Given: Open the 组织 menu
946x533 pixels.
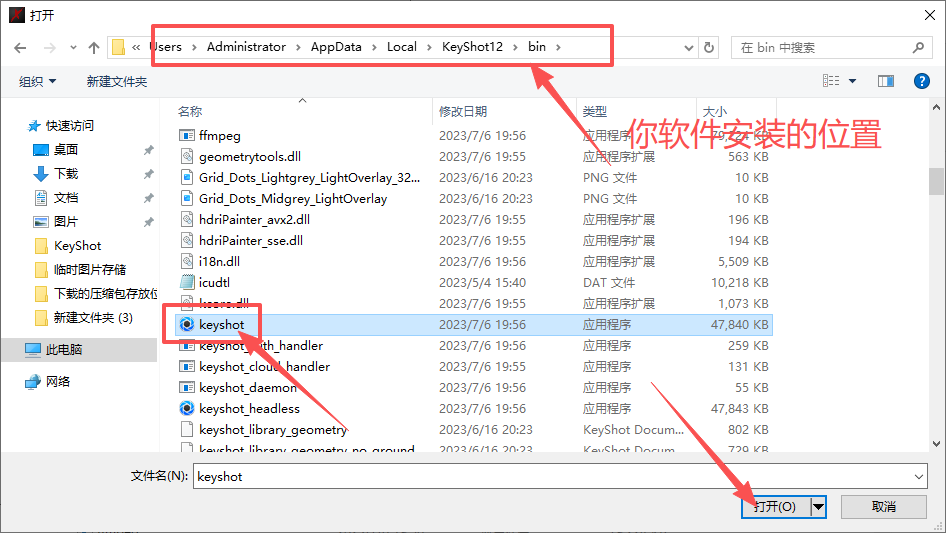Looking at the screenshot, I should [37, 81].
